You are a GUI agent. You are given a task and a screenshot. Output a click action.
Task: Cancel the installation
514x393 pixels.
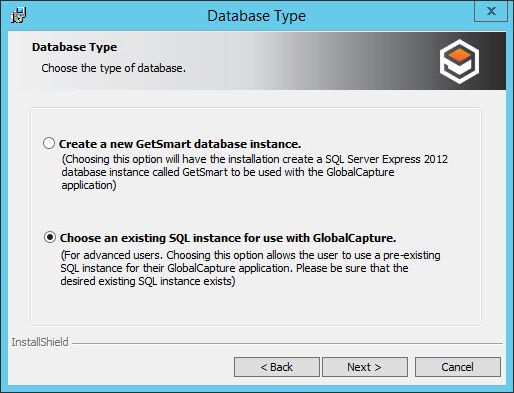tap(457, 367)
